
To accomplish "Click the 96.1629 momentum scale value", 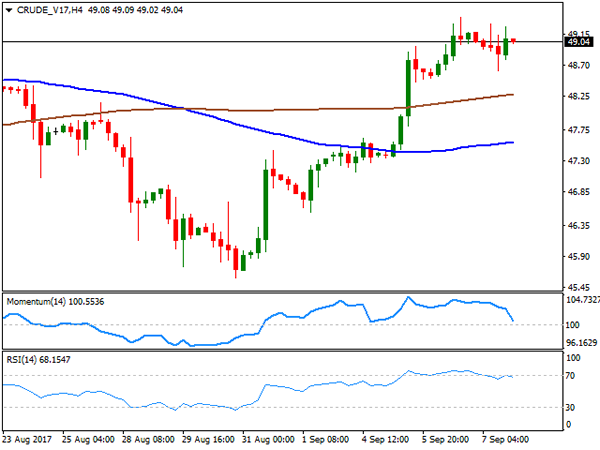I will (582, 343).
